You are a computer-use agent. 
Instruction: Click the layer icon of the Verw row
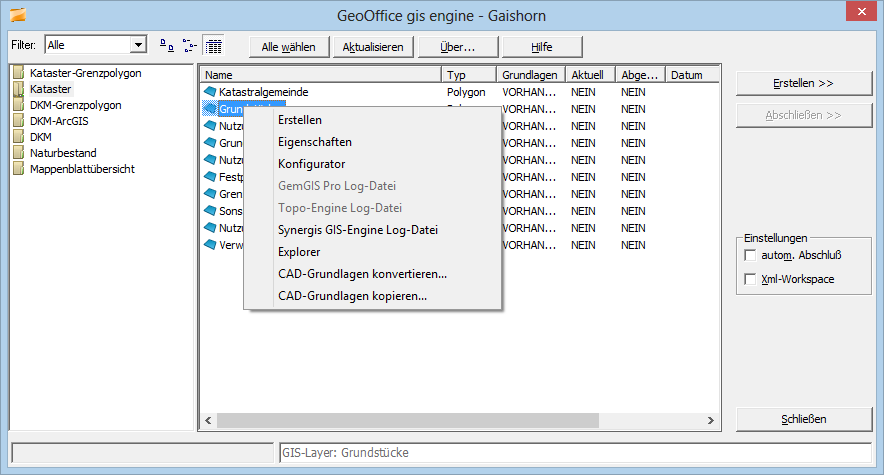click(210, 245)
